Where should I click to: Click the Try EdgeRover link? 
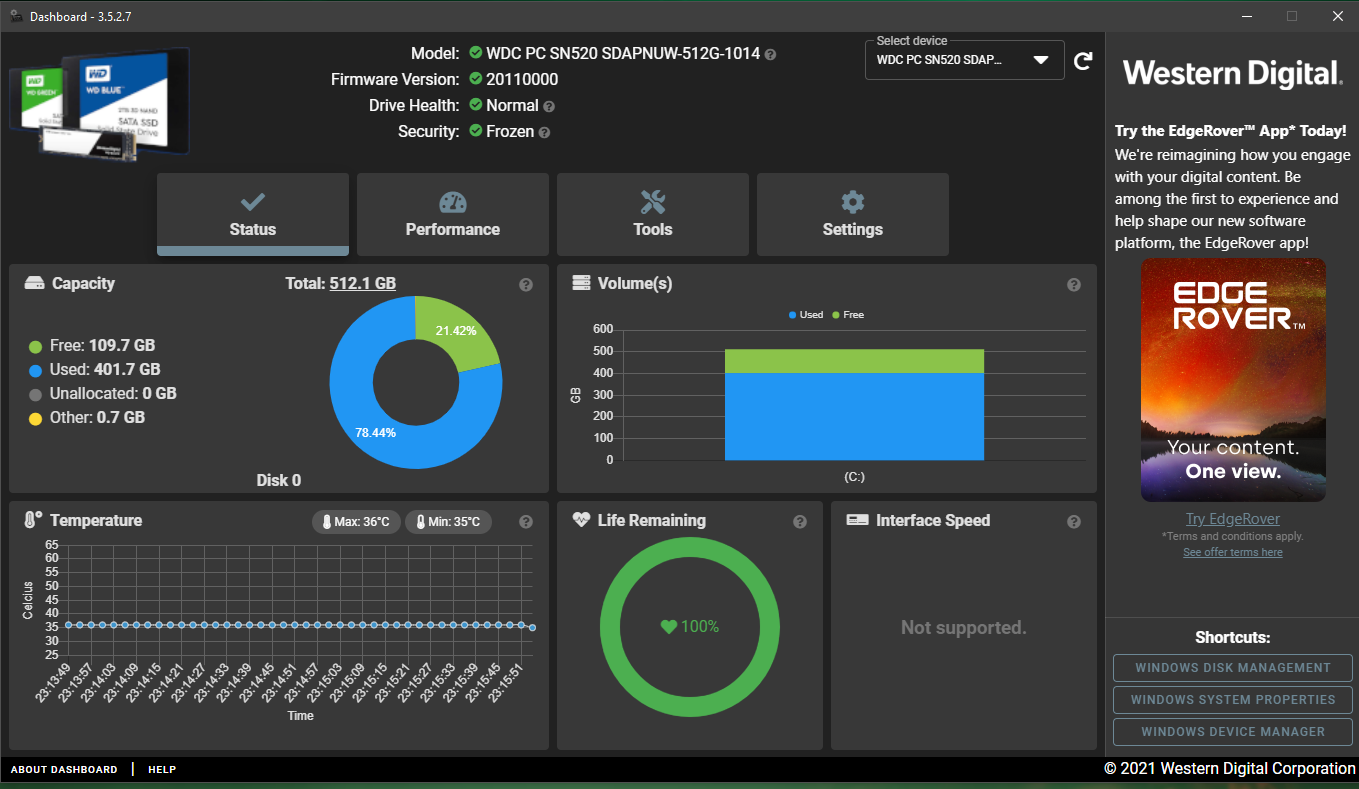click(x=1232, y=519)
